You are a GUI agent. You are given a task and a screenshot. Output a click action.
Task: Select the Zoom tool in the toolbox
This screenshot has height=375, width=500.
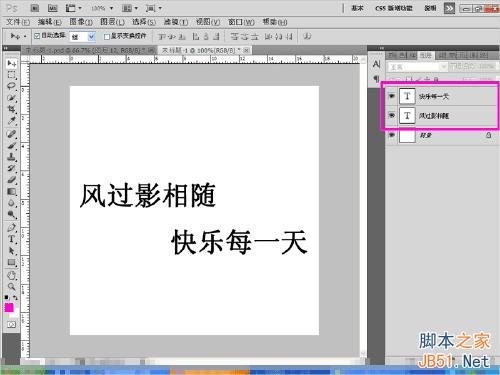click(12, 287)
